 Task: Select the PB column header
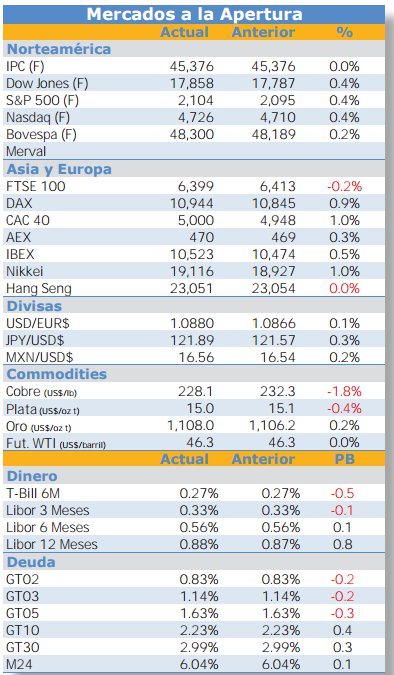coord(345,459)
